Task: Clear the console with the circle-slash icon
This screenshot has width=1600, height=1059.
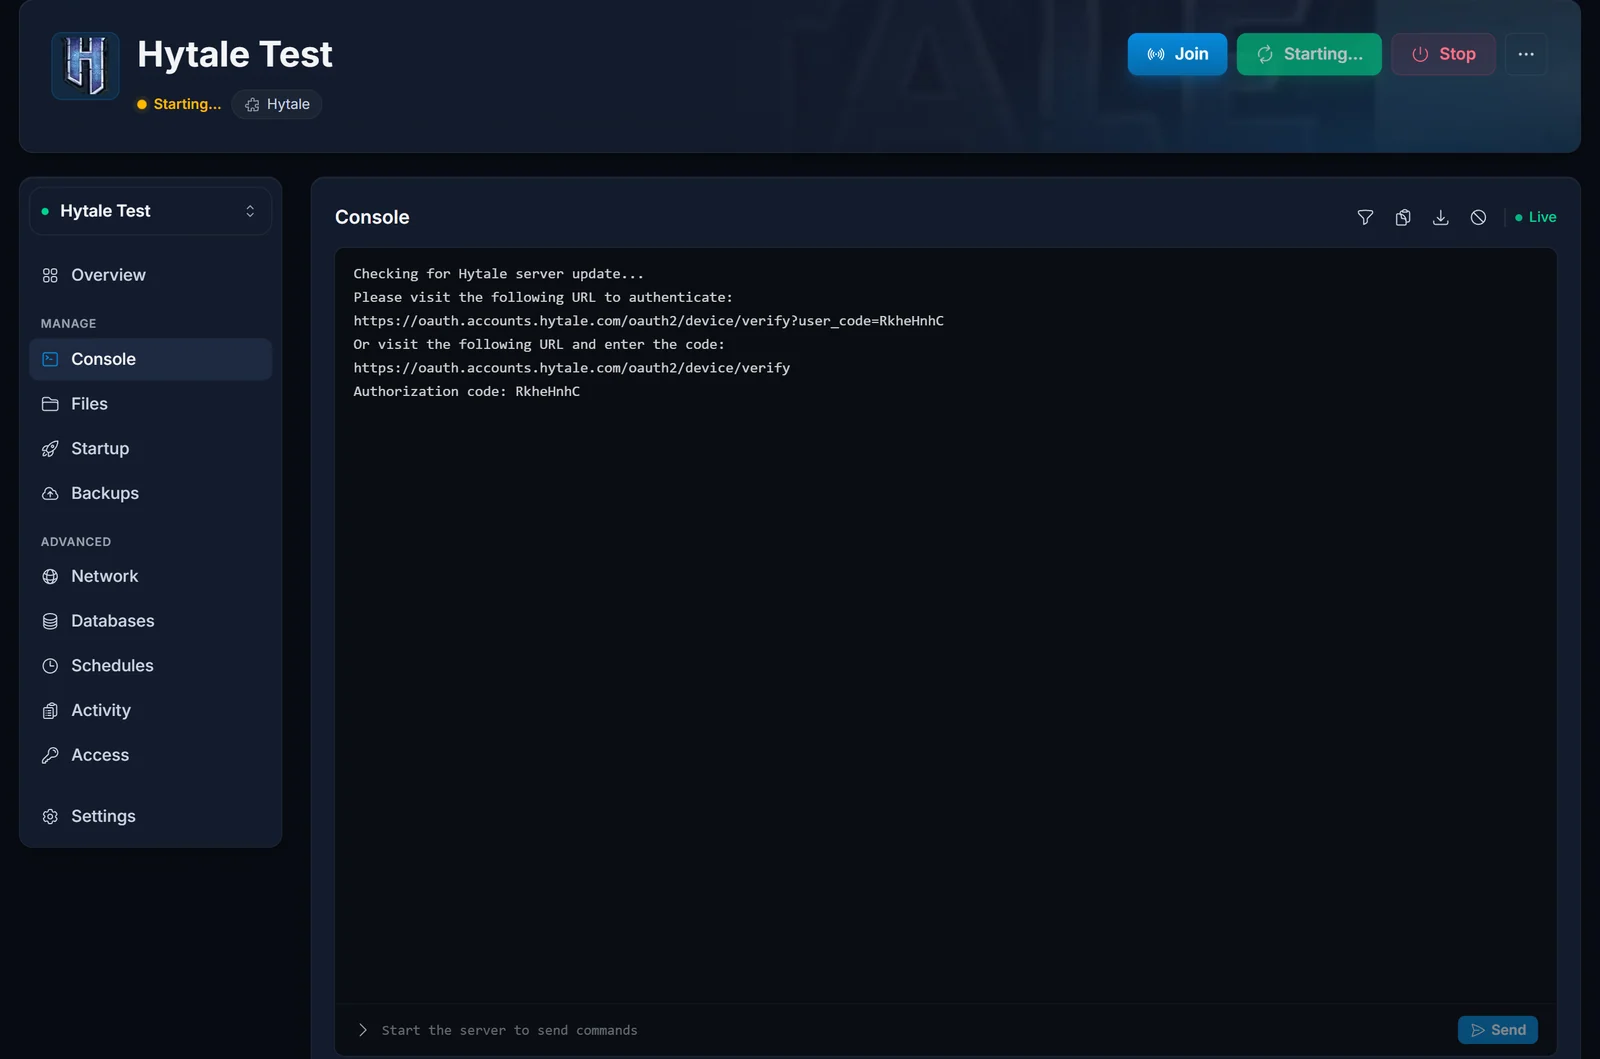Action: pos(1478,217)
